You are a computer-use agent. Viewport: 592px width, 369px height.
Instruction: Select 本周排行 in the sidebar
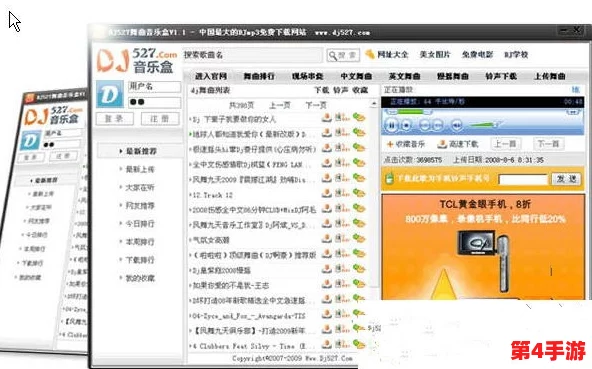click(140, 242)
